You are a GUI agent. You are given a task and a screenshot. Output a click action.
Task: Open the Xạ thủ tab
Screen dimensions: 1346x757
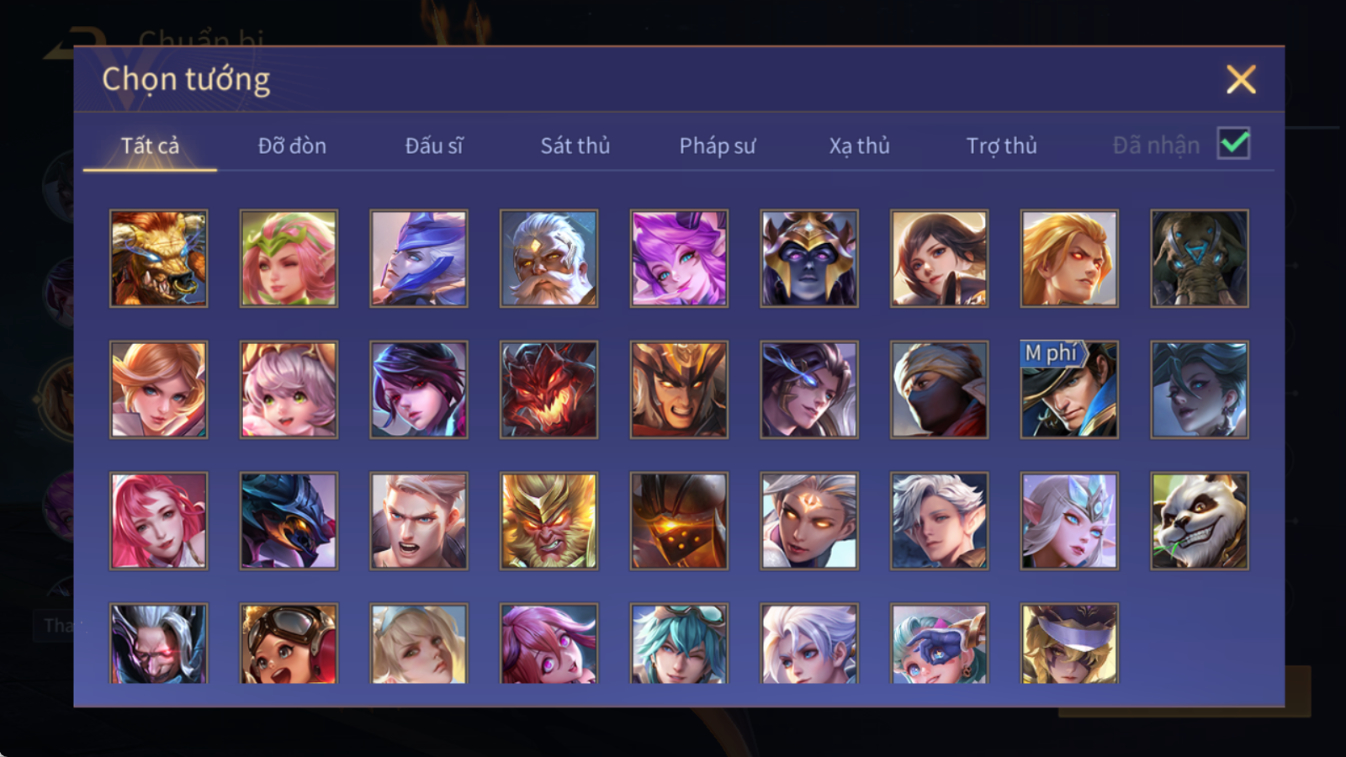859,146
